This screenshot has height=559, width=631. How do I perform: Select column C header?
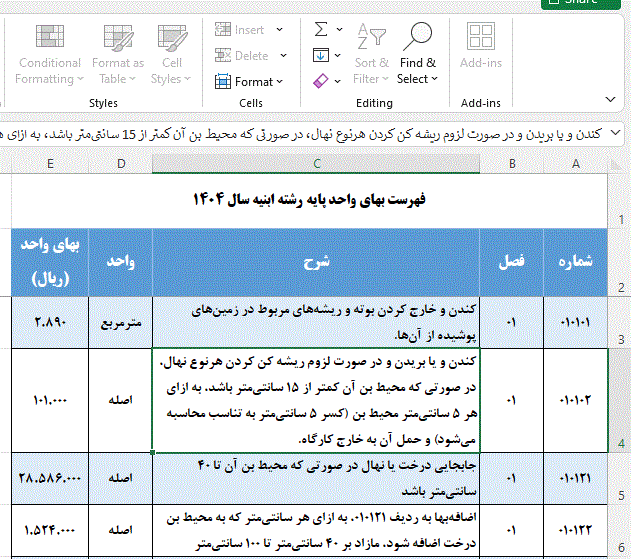[x=317, y=164]
